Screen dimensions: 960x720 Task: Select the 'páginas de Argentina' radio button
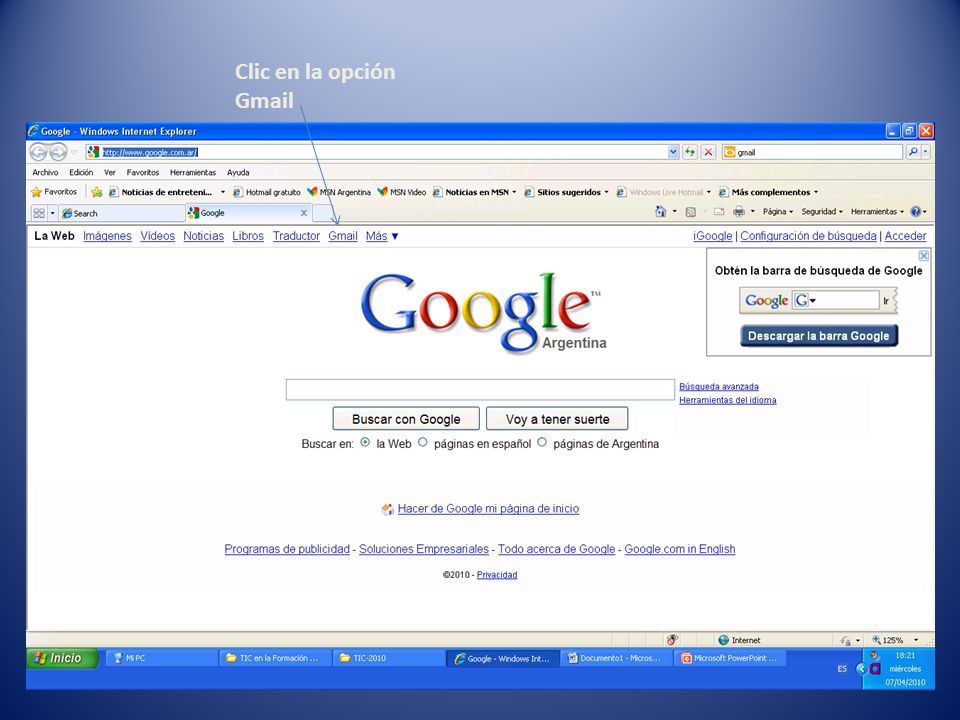542,442
